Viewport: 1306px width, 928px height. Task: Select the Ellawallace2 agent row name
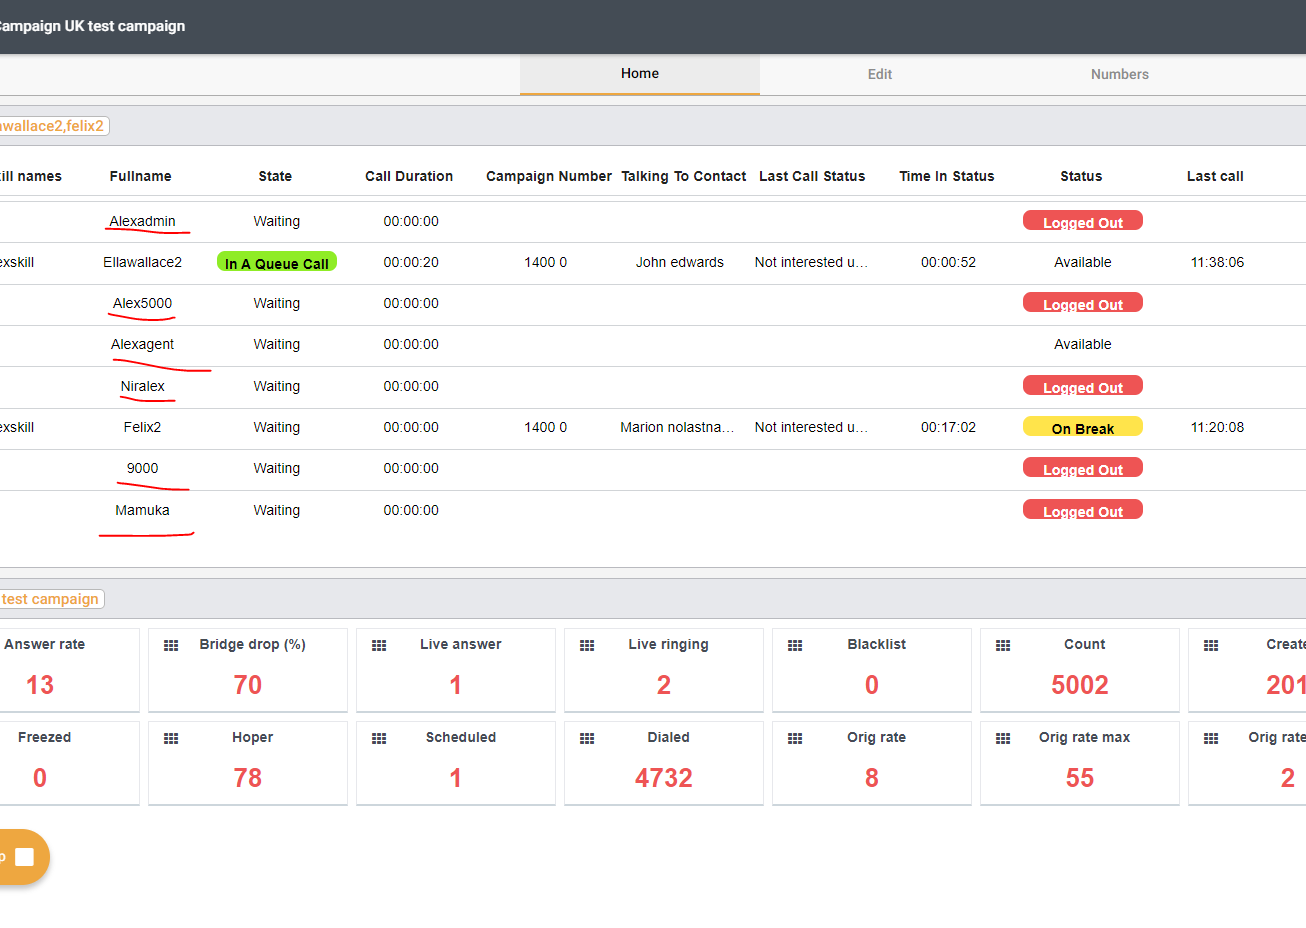coord(142,262)
